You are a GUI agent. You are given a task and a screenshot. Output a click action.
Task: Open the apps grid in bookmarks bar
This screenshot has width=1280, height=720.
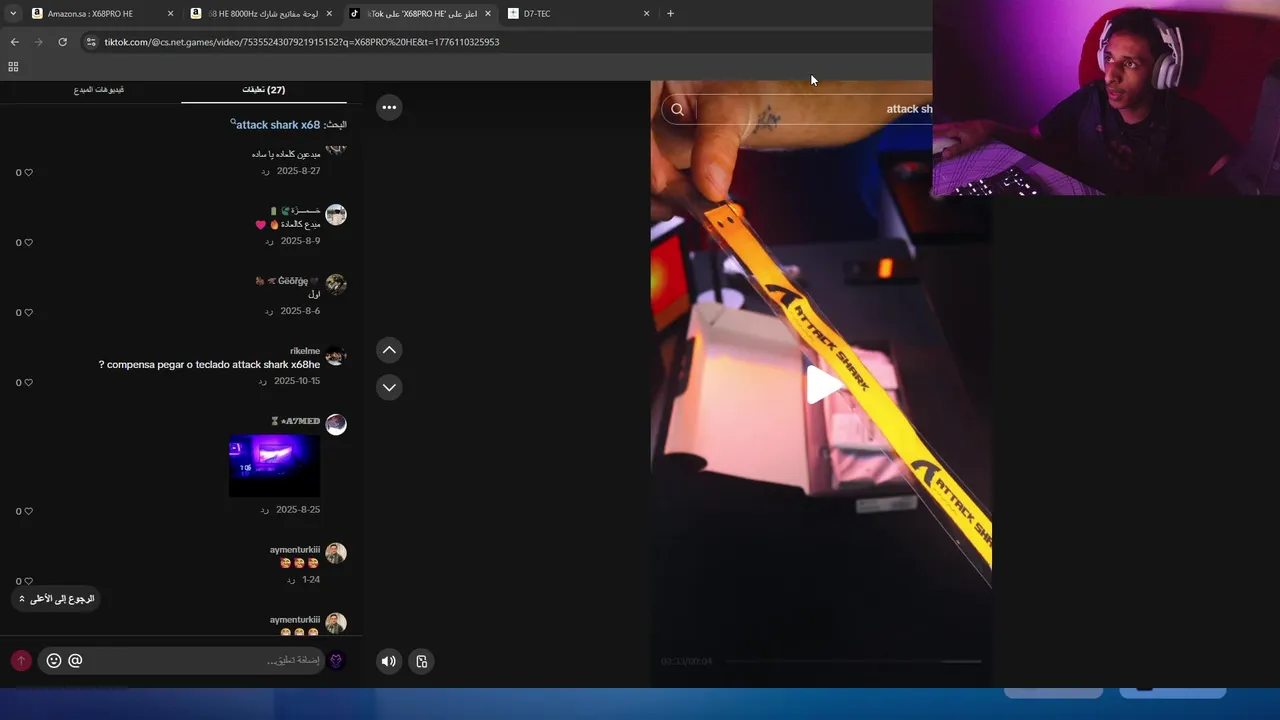click(13, 67)
